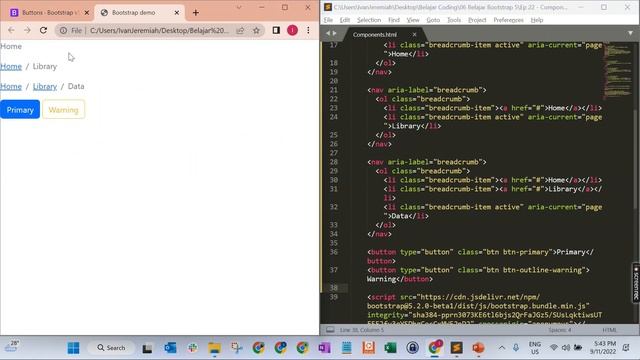Open the Chrome profile avatar
The image size is (640, 360).
(292, 30)
